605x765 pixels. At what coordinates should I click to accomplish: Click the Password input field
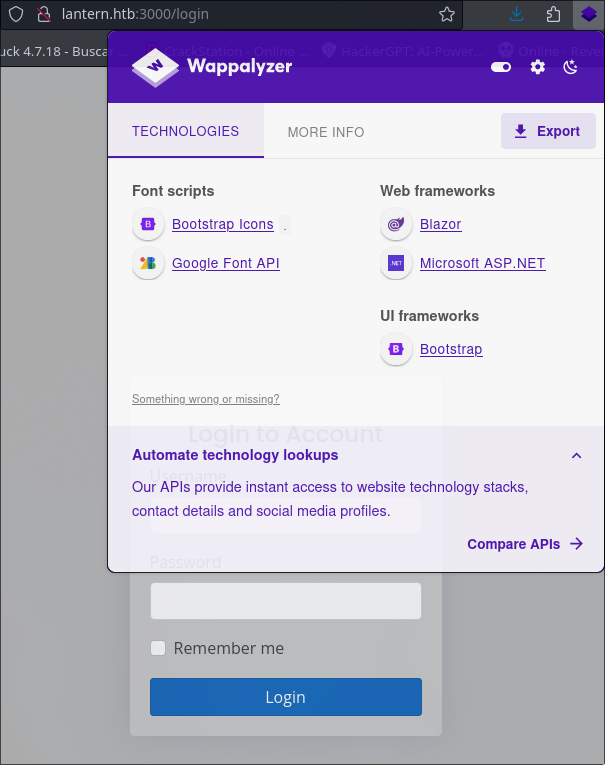(285, 601)
